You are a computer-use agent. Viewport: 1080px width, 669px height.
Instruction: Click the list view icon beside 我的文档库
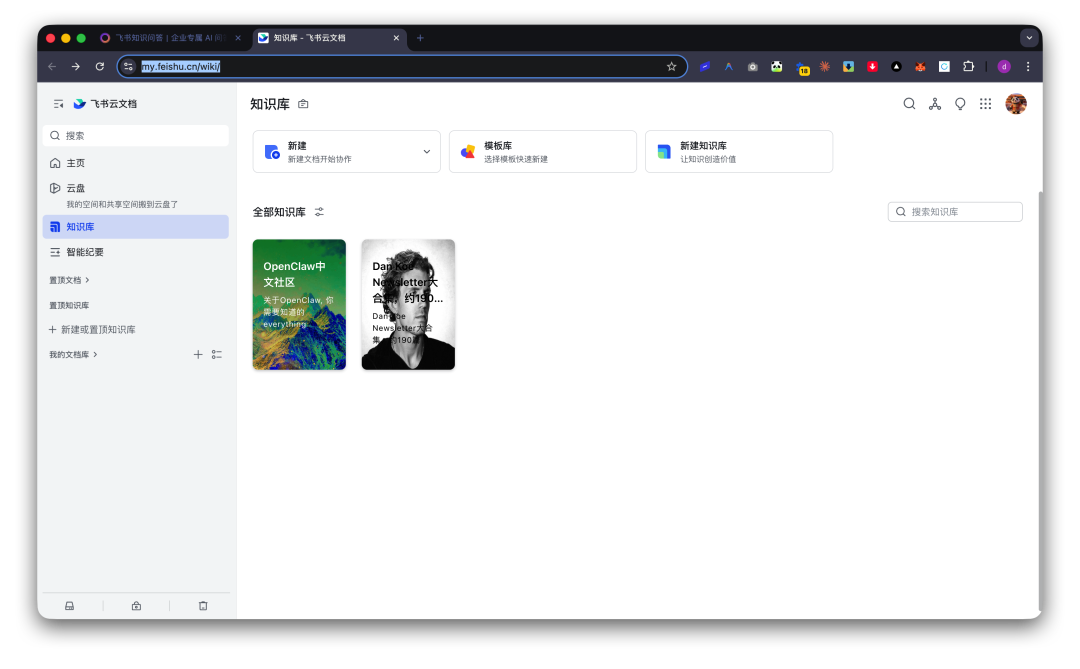[x=217, y=355]
